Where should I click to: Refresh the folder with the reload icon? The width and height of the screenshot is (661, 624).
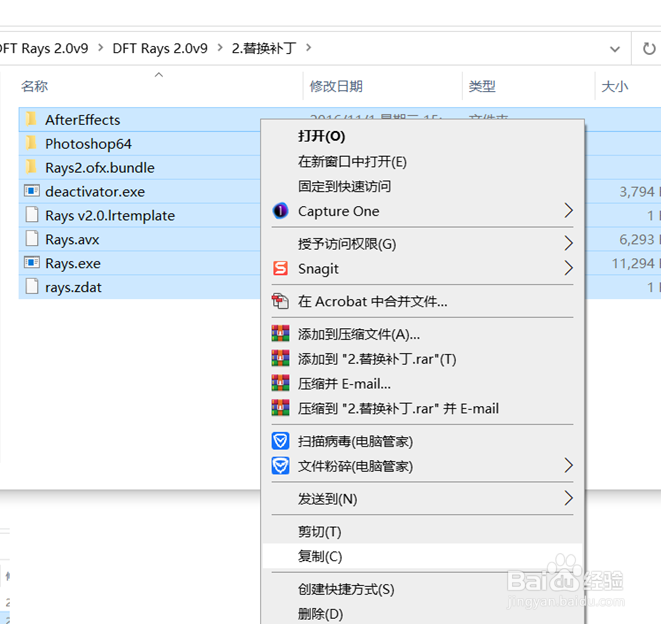[649, 48]
